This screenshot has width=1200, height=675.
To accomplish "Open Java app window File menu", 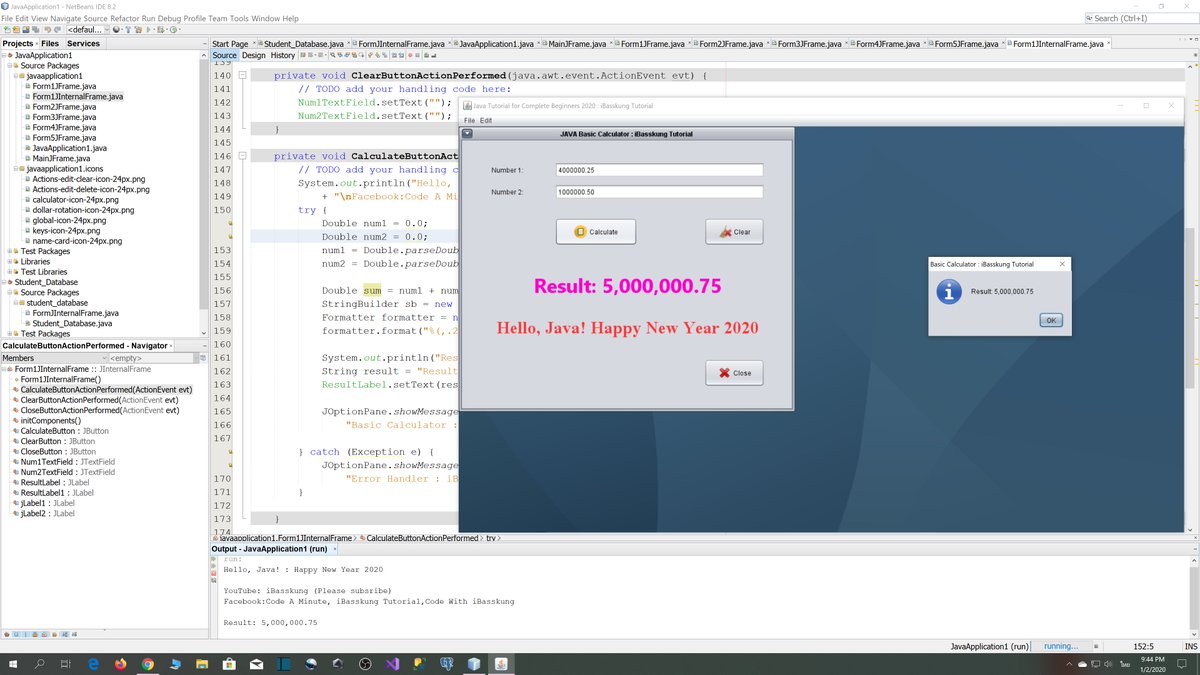I will (x=469, y=120).
